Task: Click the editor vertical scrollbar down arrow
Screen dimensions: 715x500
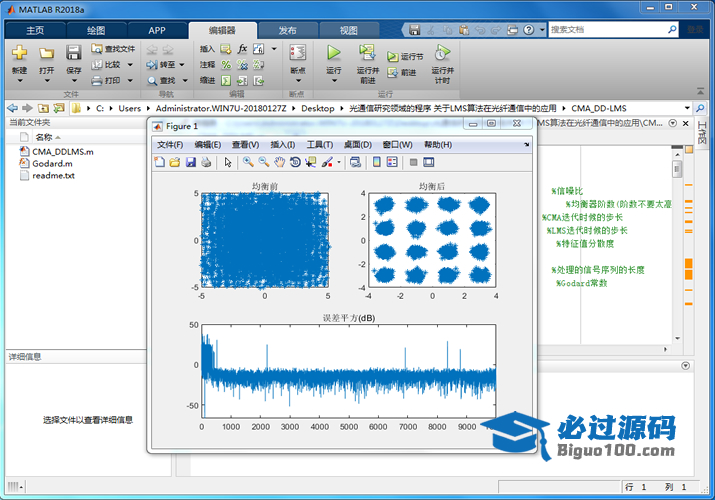Action: pos(678,338)
